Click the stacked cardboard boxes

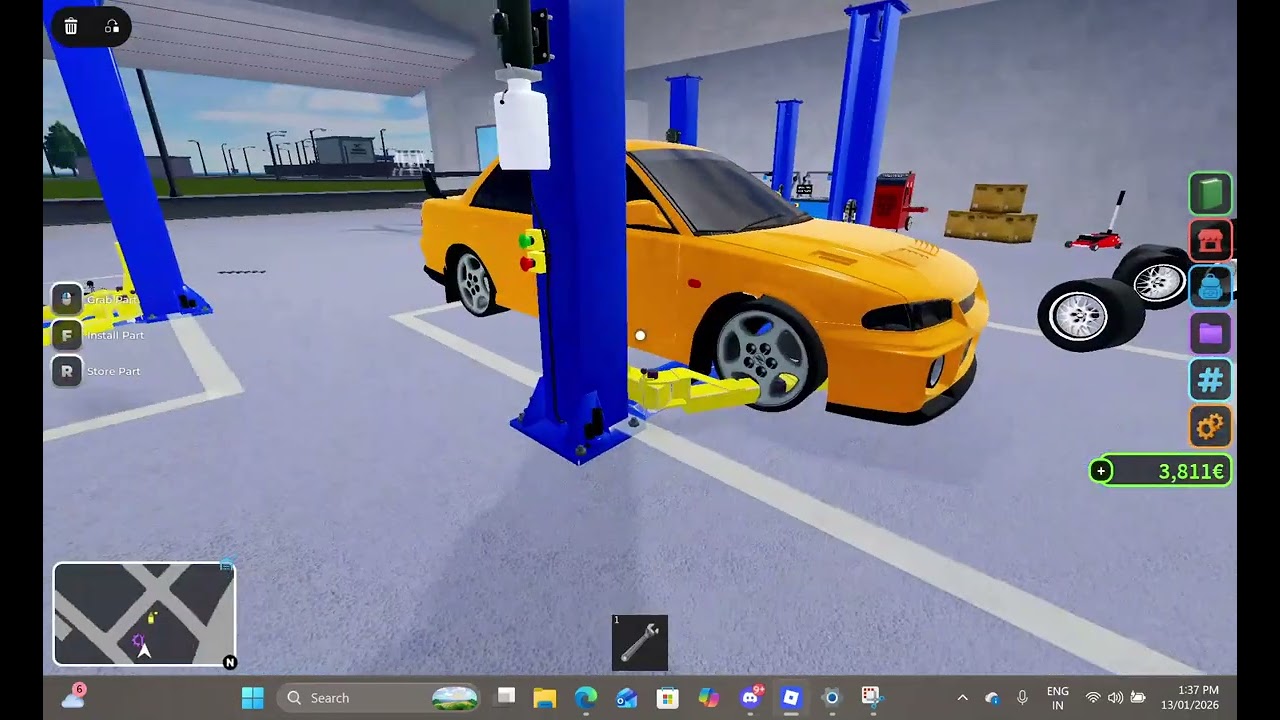(x=990, y=212)
